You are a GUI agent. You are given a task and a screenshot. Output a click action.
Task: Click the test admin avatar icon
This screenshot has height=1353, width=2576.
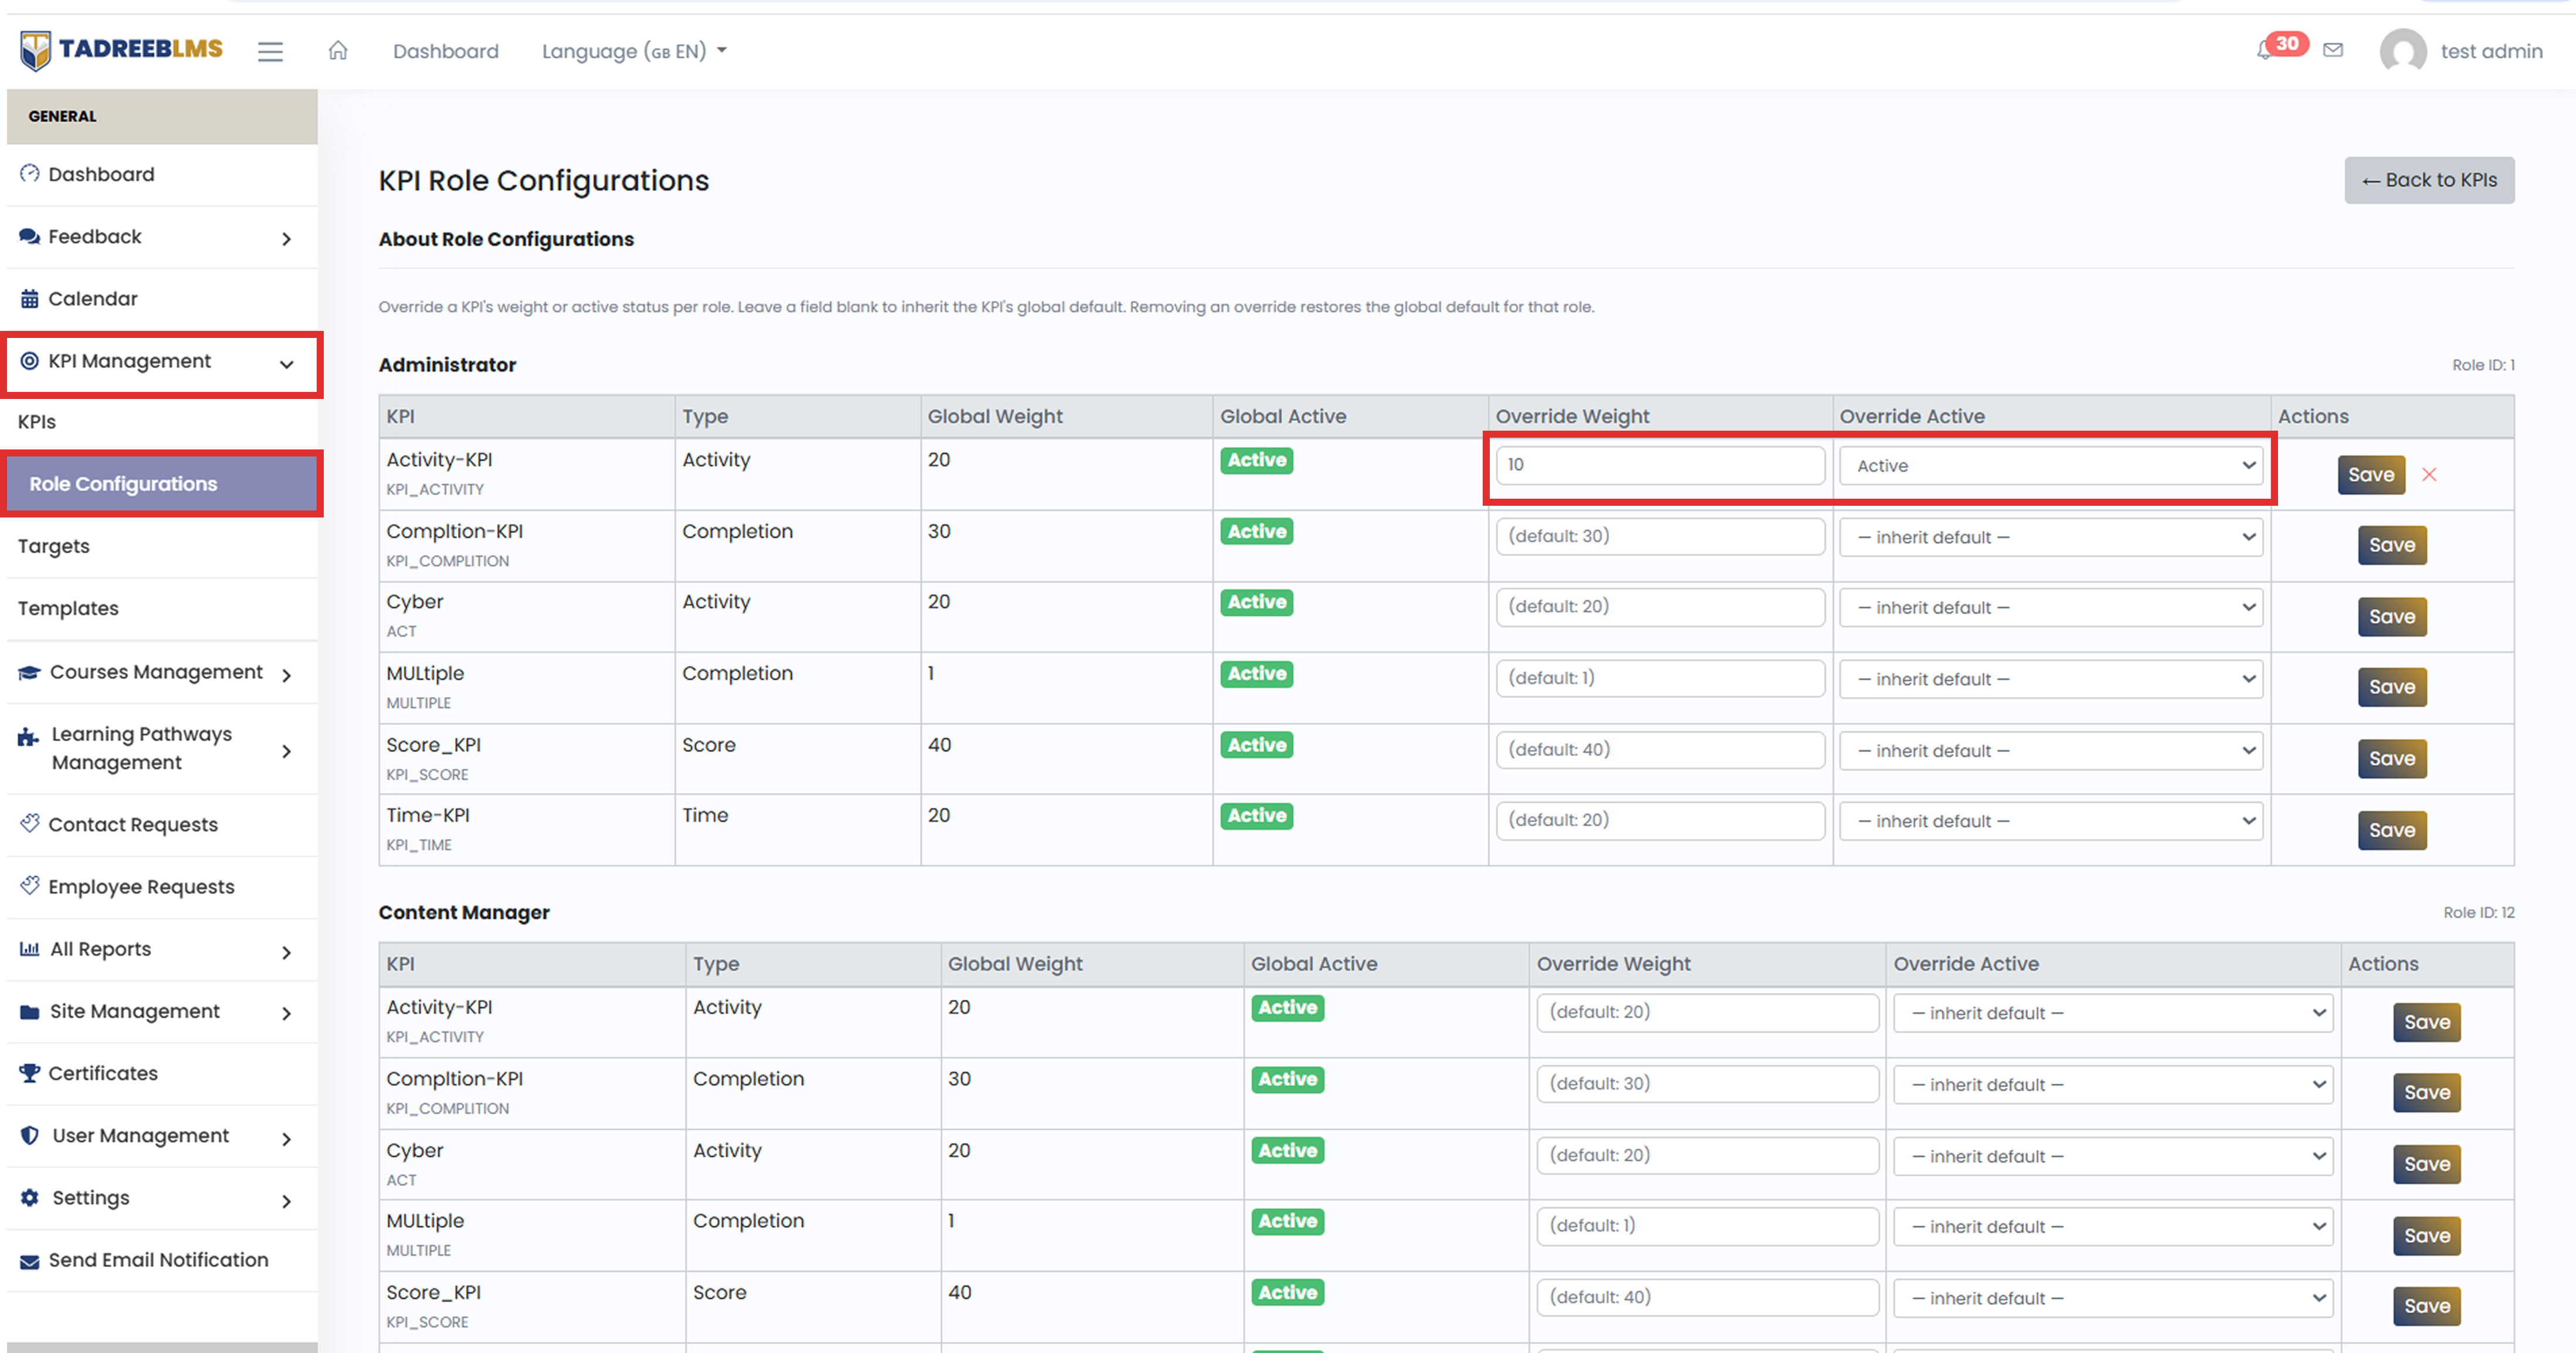[x=2403, y=51]
